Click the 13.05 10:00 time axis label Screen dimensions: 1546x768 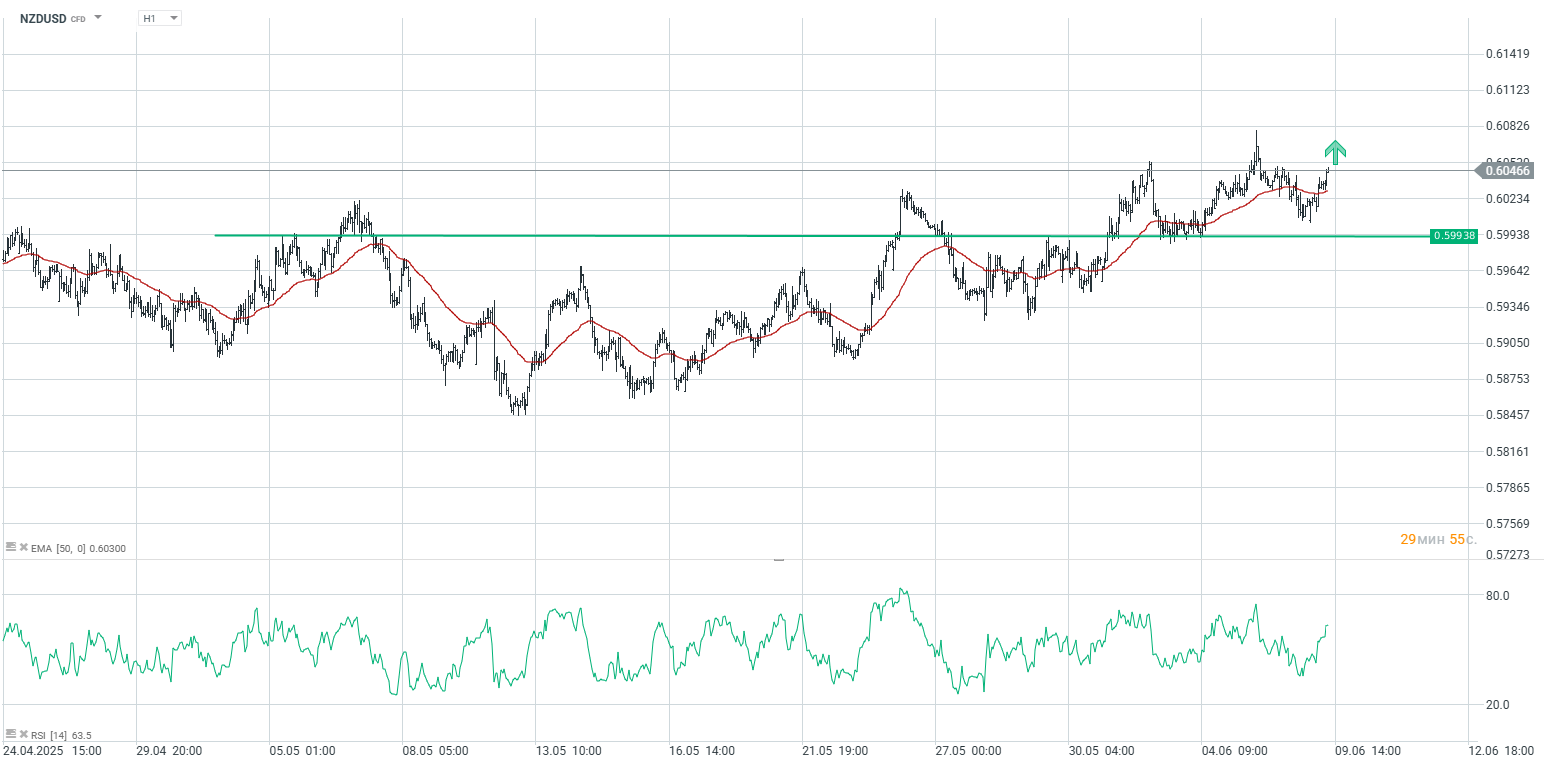[566, 750]
